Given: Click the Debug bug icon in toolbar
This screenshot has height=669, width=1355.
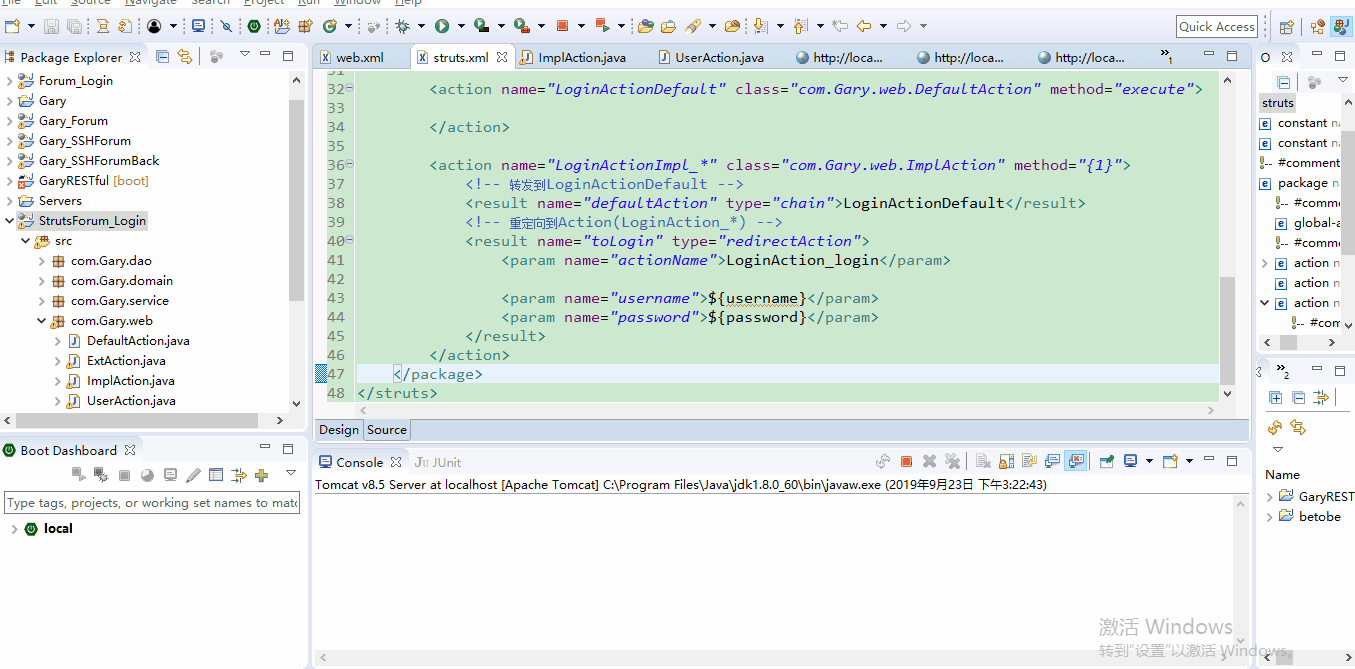Looking at the screenshot, I should coord(401,26).
